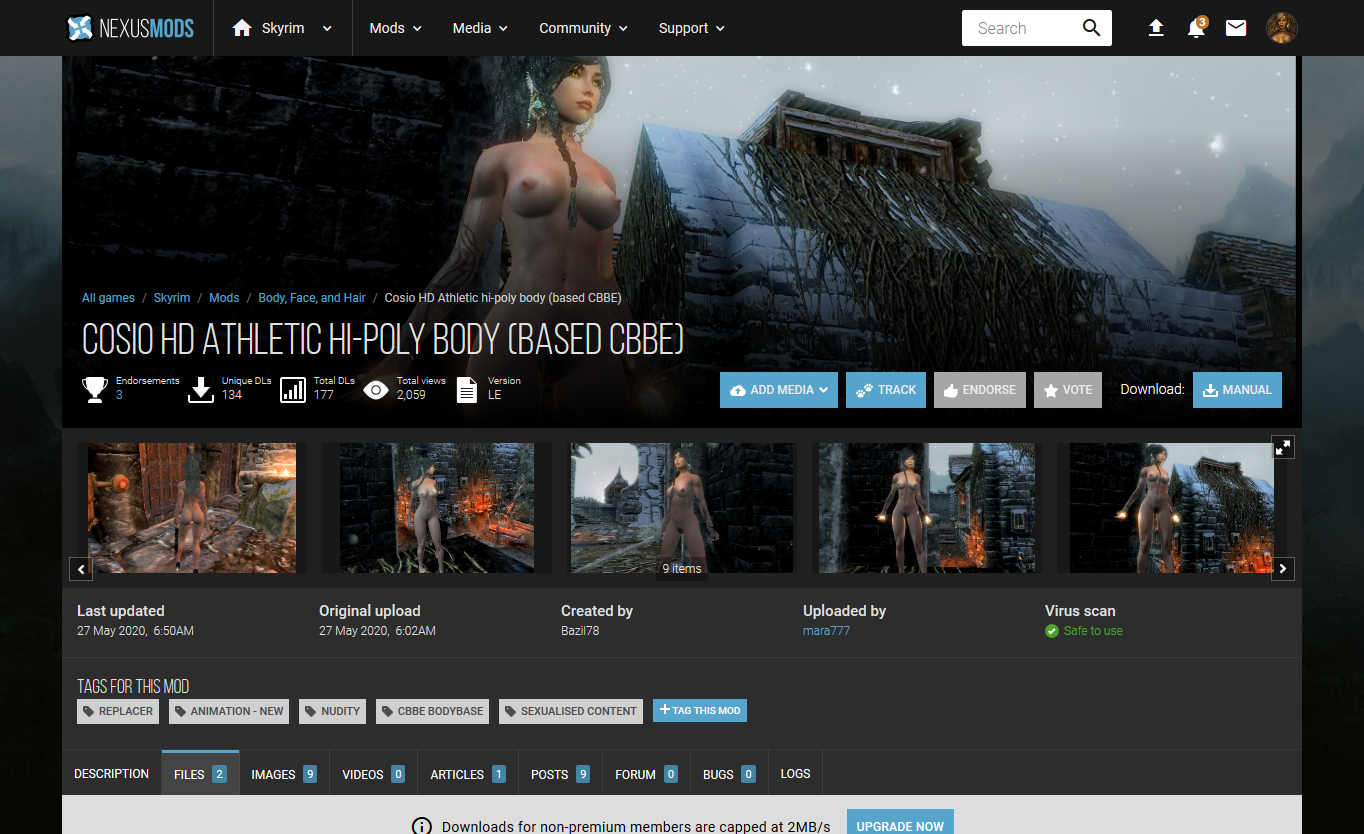Open the user avatar menu
Viewport: 1364px width, 834px height.
[1281, 28]
